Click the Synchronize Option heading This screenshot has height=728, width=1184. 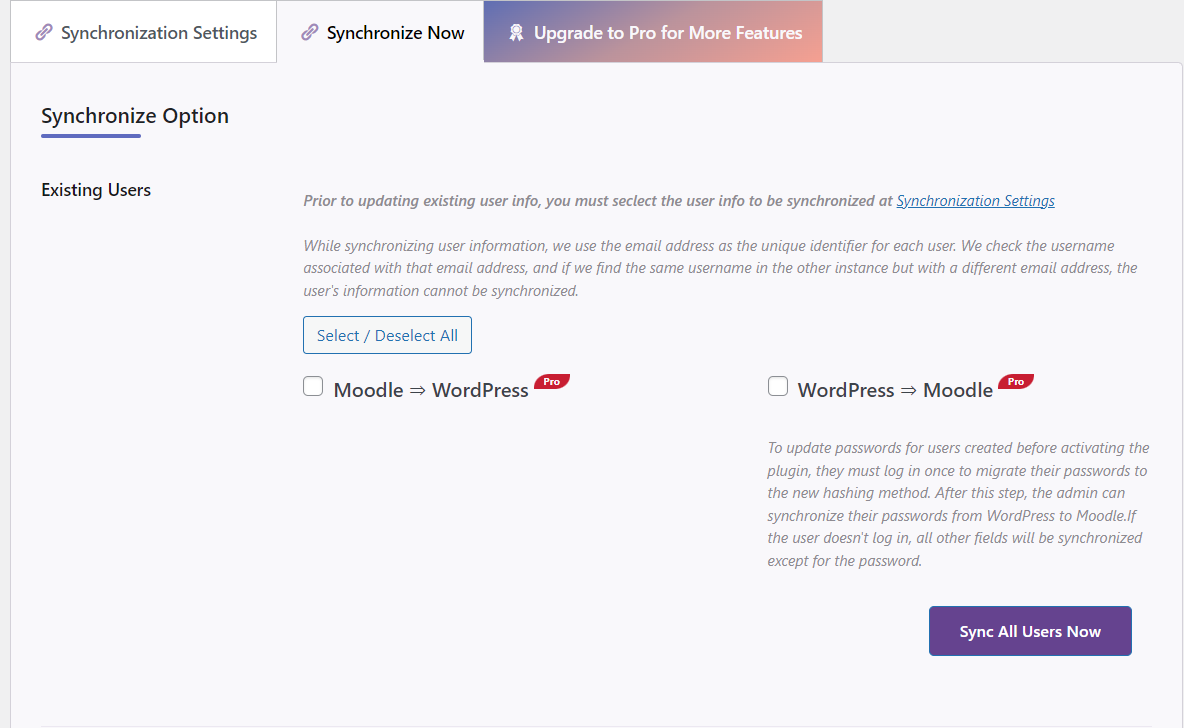tap(135, 116)
